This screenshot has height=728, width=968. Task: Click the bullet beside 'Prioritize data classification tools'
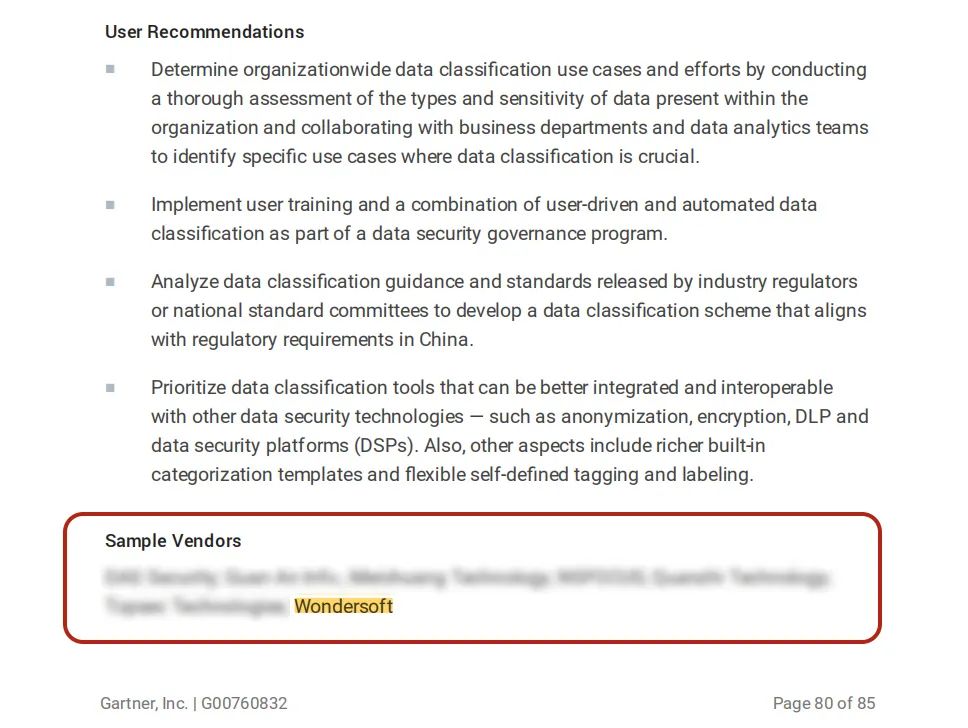pyautogui.click(x=110, y=388)
